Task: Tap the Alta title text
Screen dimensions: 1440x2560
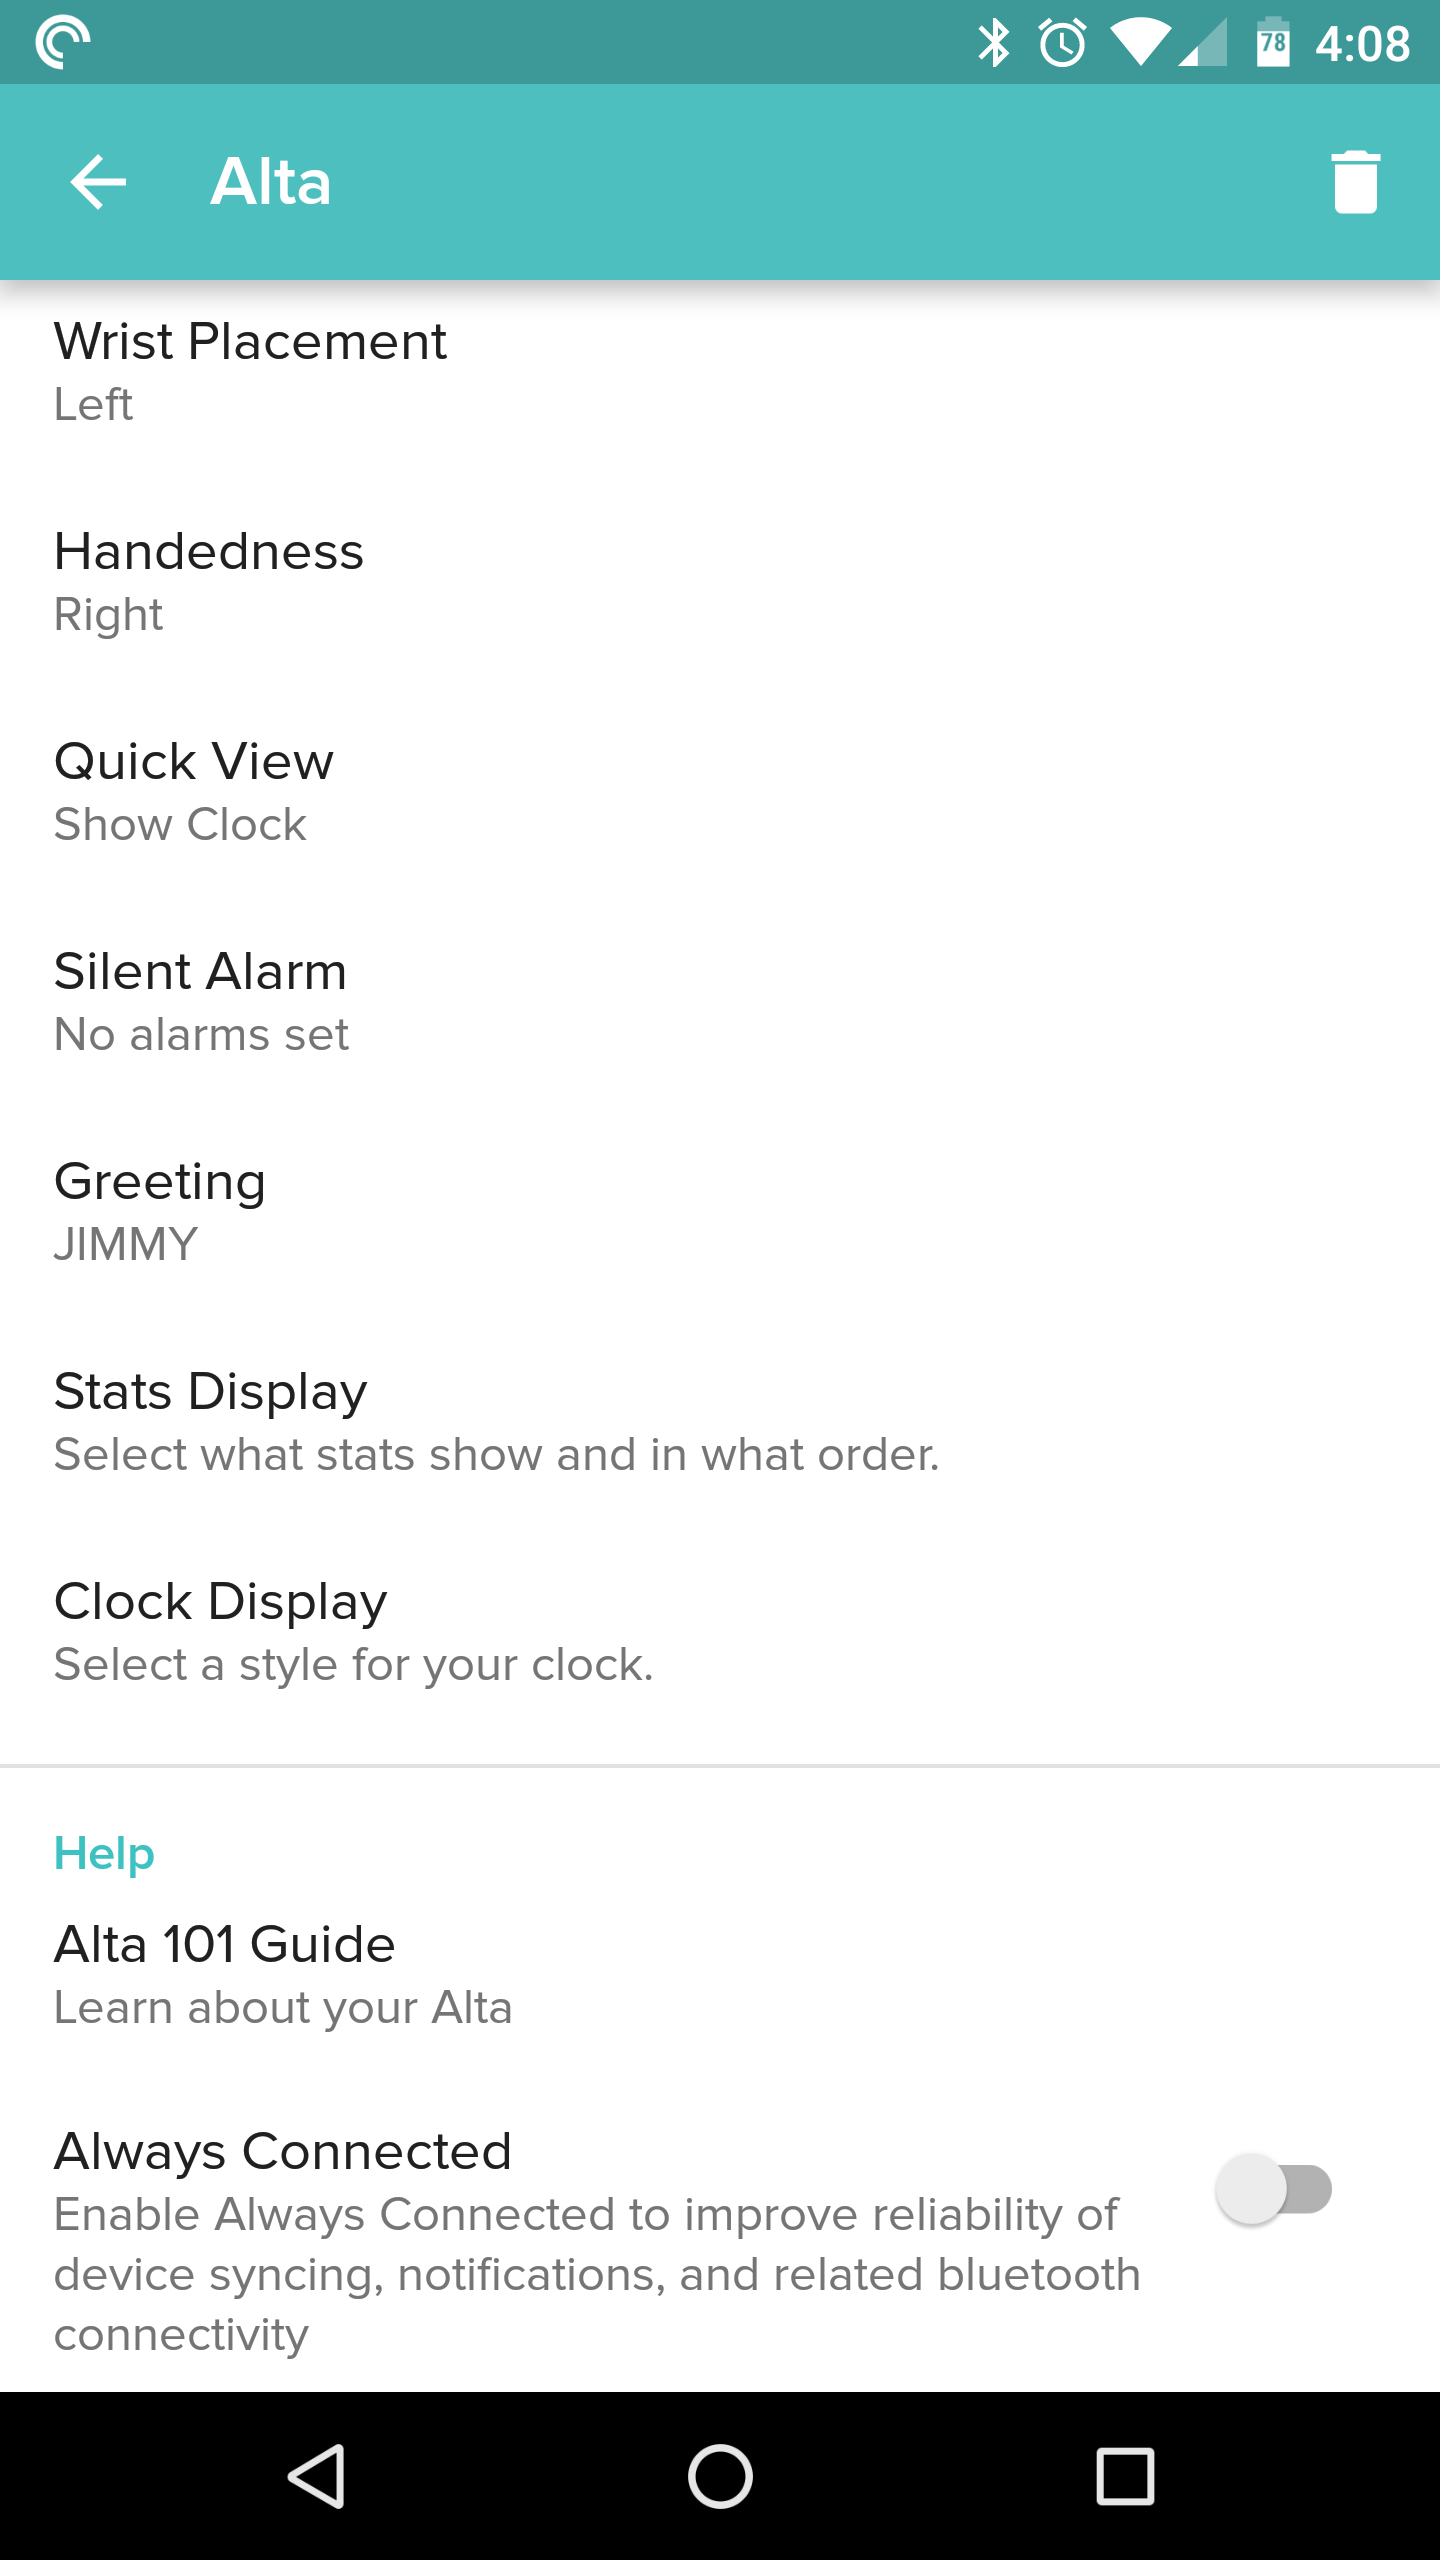Action: click(x=270, y=182)
